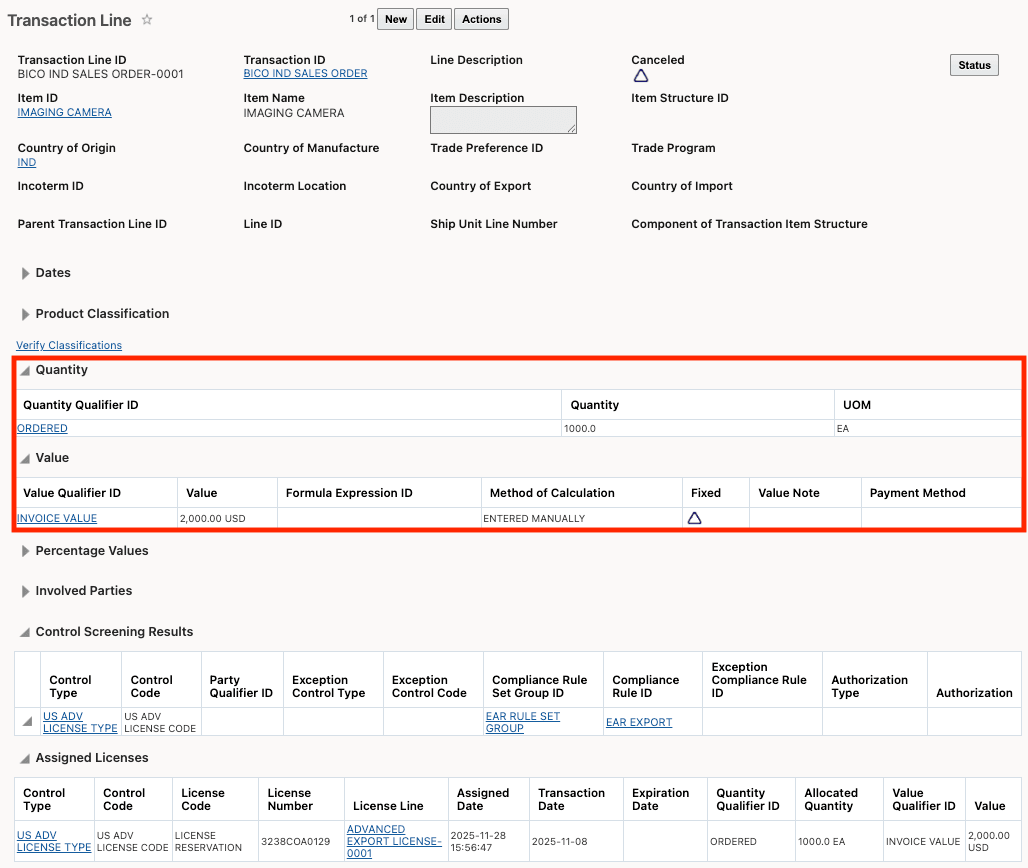Open the ADVANCED EXPORT LICENSE-0001 line
This screenshot has height=868, width=1028.
pyautogui.click(x=393, y=840)
